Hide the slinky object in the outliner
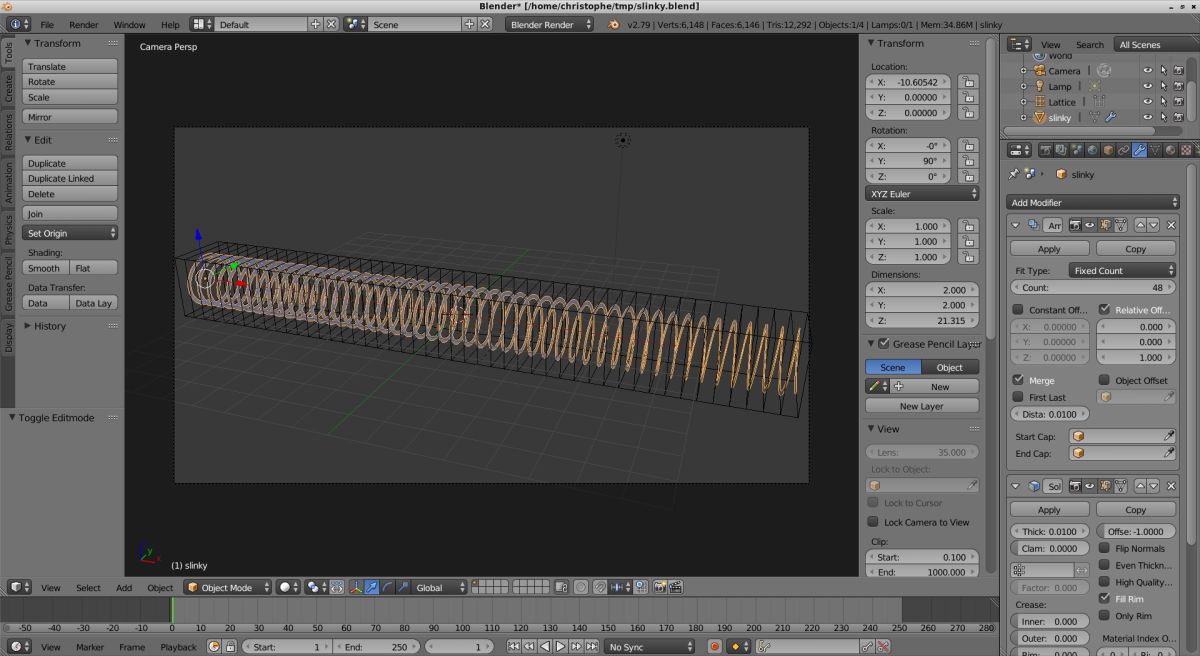The image size is (1200, 656). pos(1147,117)
